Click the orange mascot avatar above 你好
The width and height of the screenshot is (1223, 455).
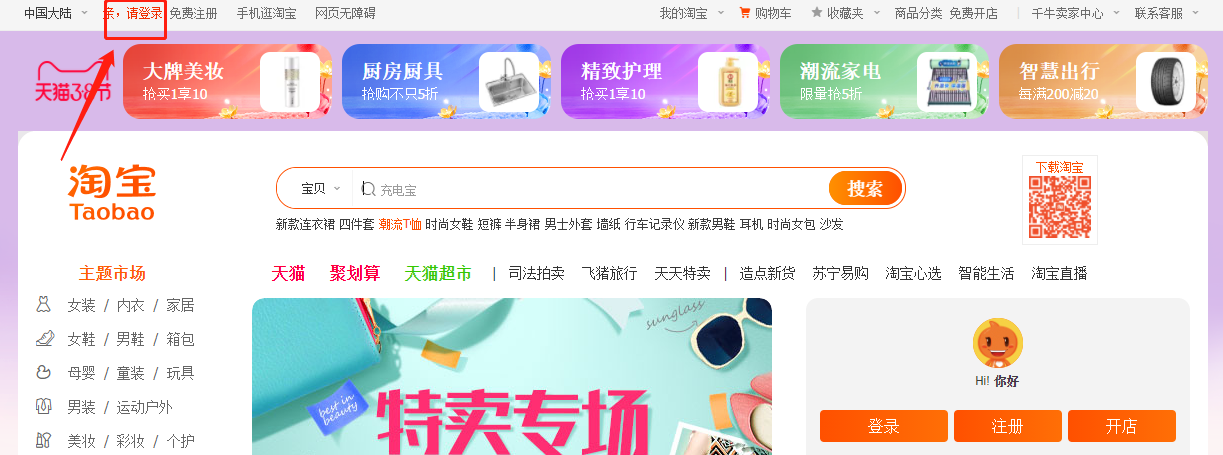pos(997,344)
